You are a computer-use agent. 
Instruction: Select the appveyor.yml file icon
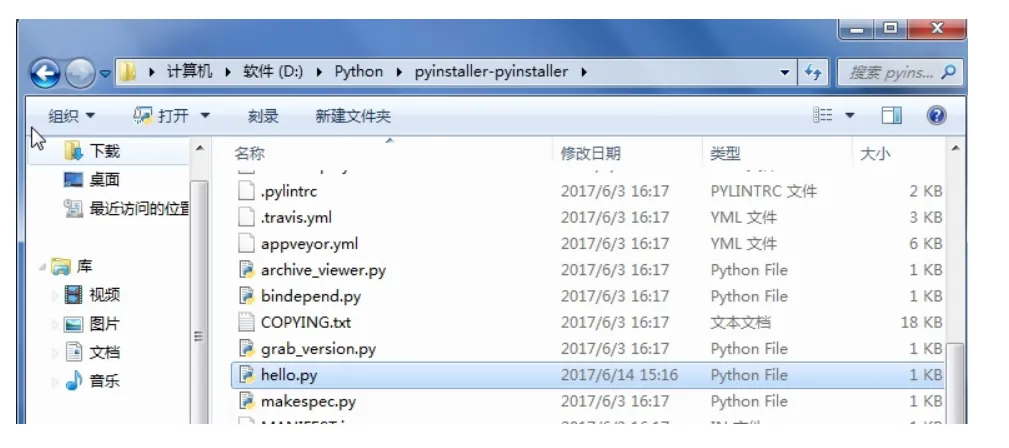[247, 244]
